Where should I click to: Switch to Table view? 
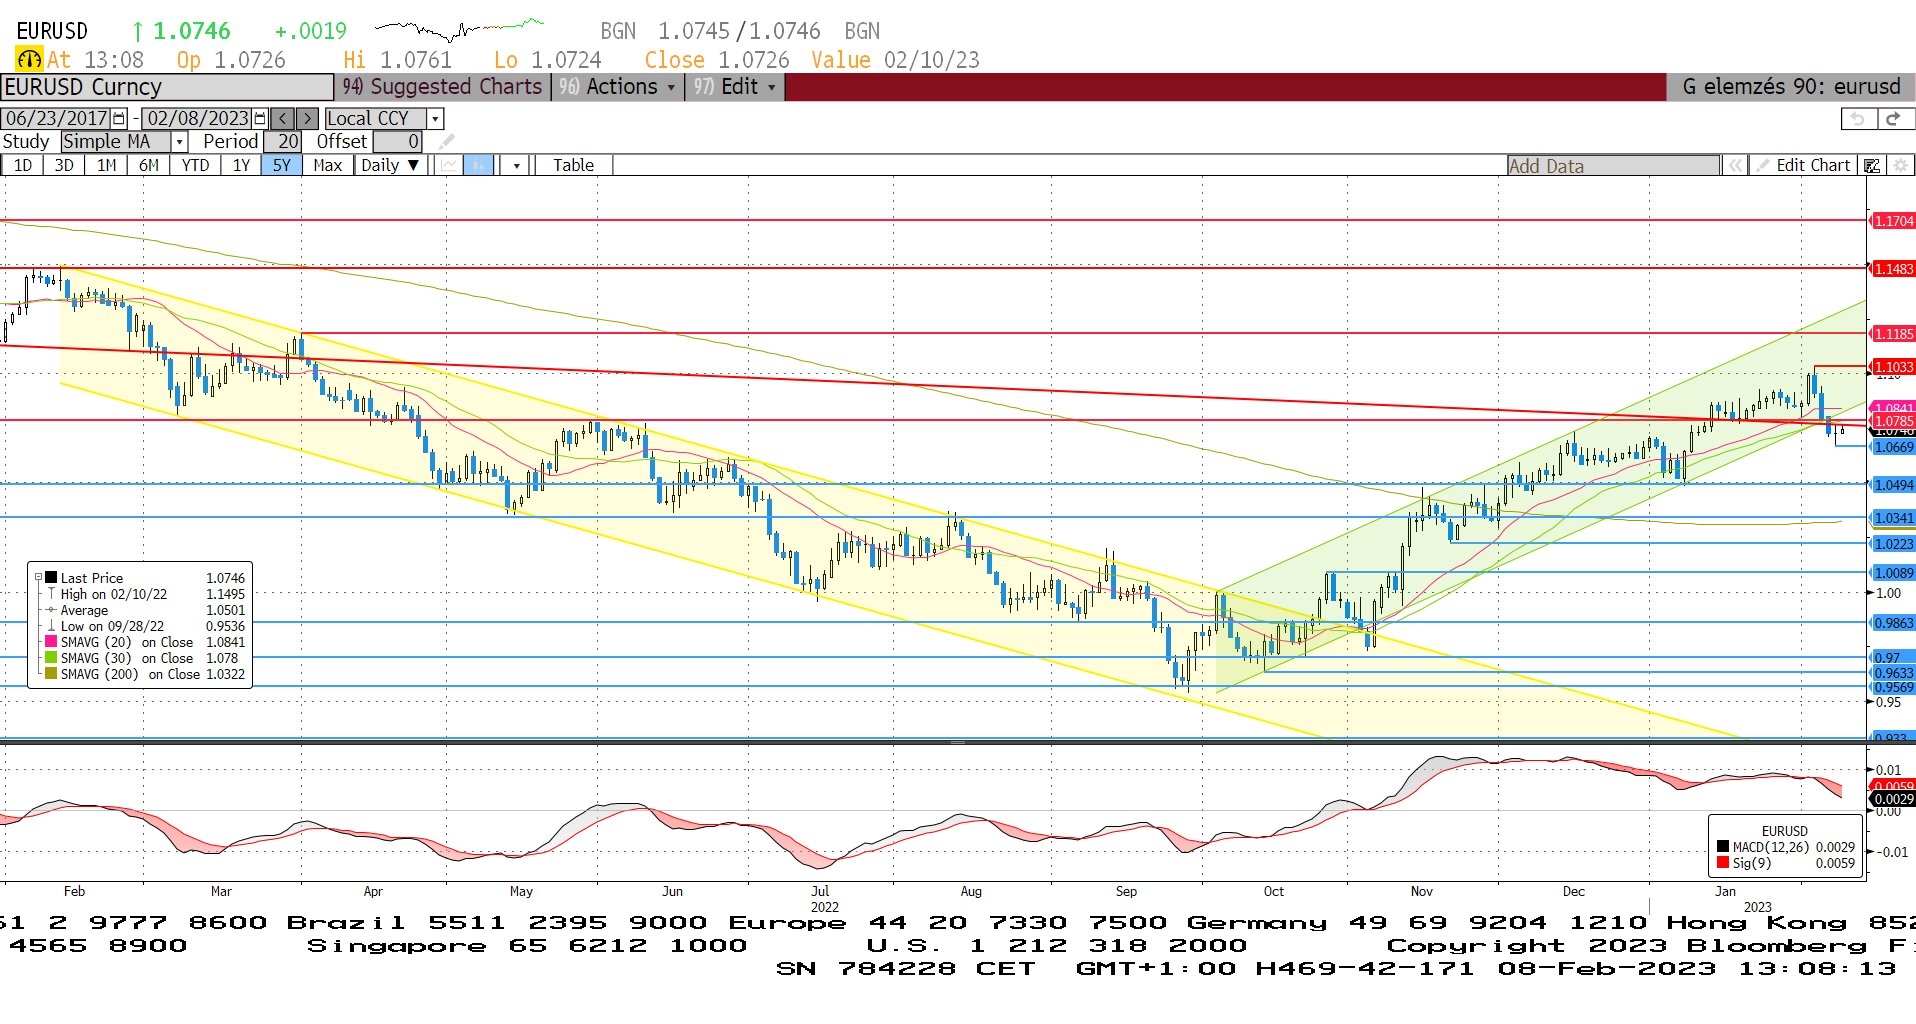pos(573,165)
